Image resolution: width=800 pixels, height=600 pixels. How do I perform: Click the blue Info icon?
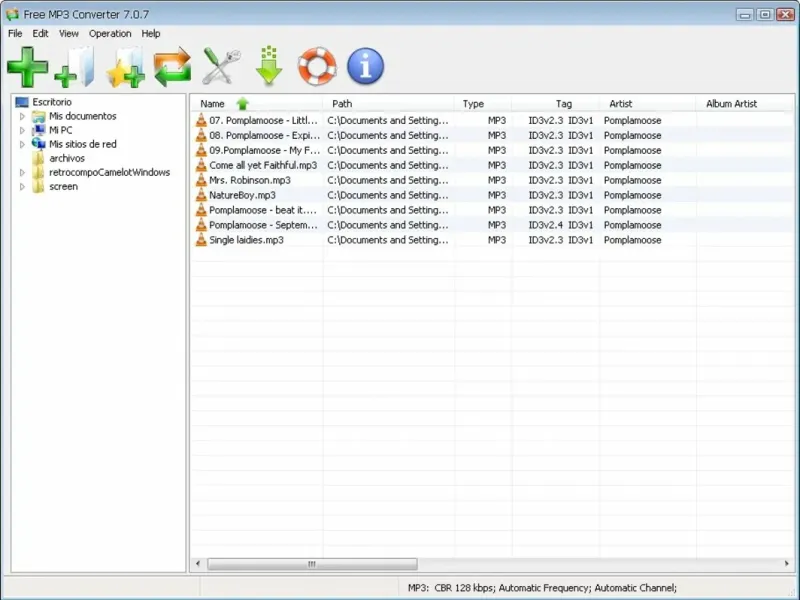[x=365, y=66]
